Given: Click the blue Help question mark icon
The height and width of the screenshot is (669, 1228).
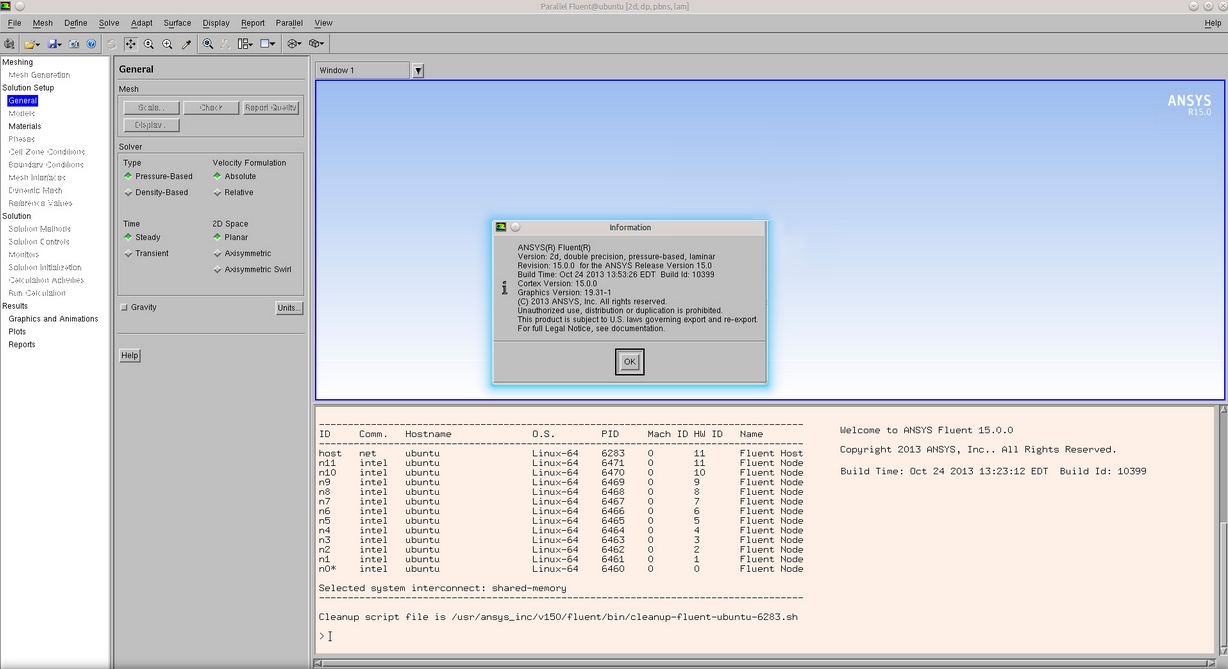Looking at the screenshot, I should 91,44.
